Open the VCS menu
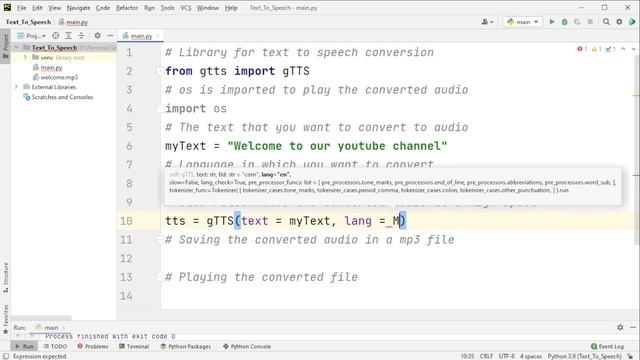Image resolution: width=640 pixels, height=360 pixels. pos(186,8)
